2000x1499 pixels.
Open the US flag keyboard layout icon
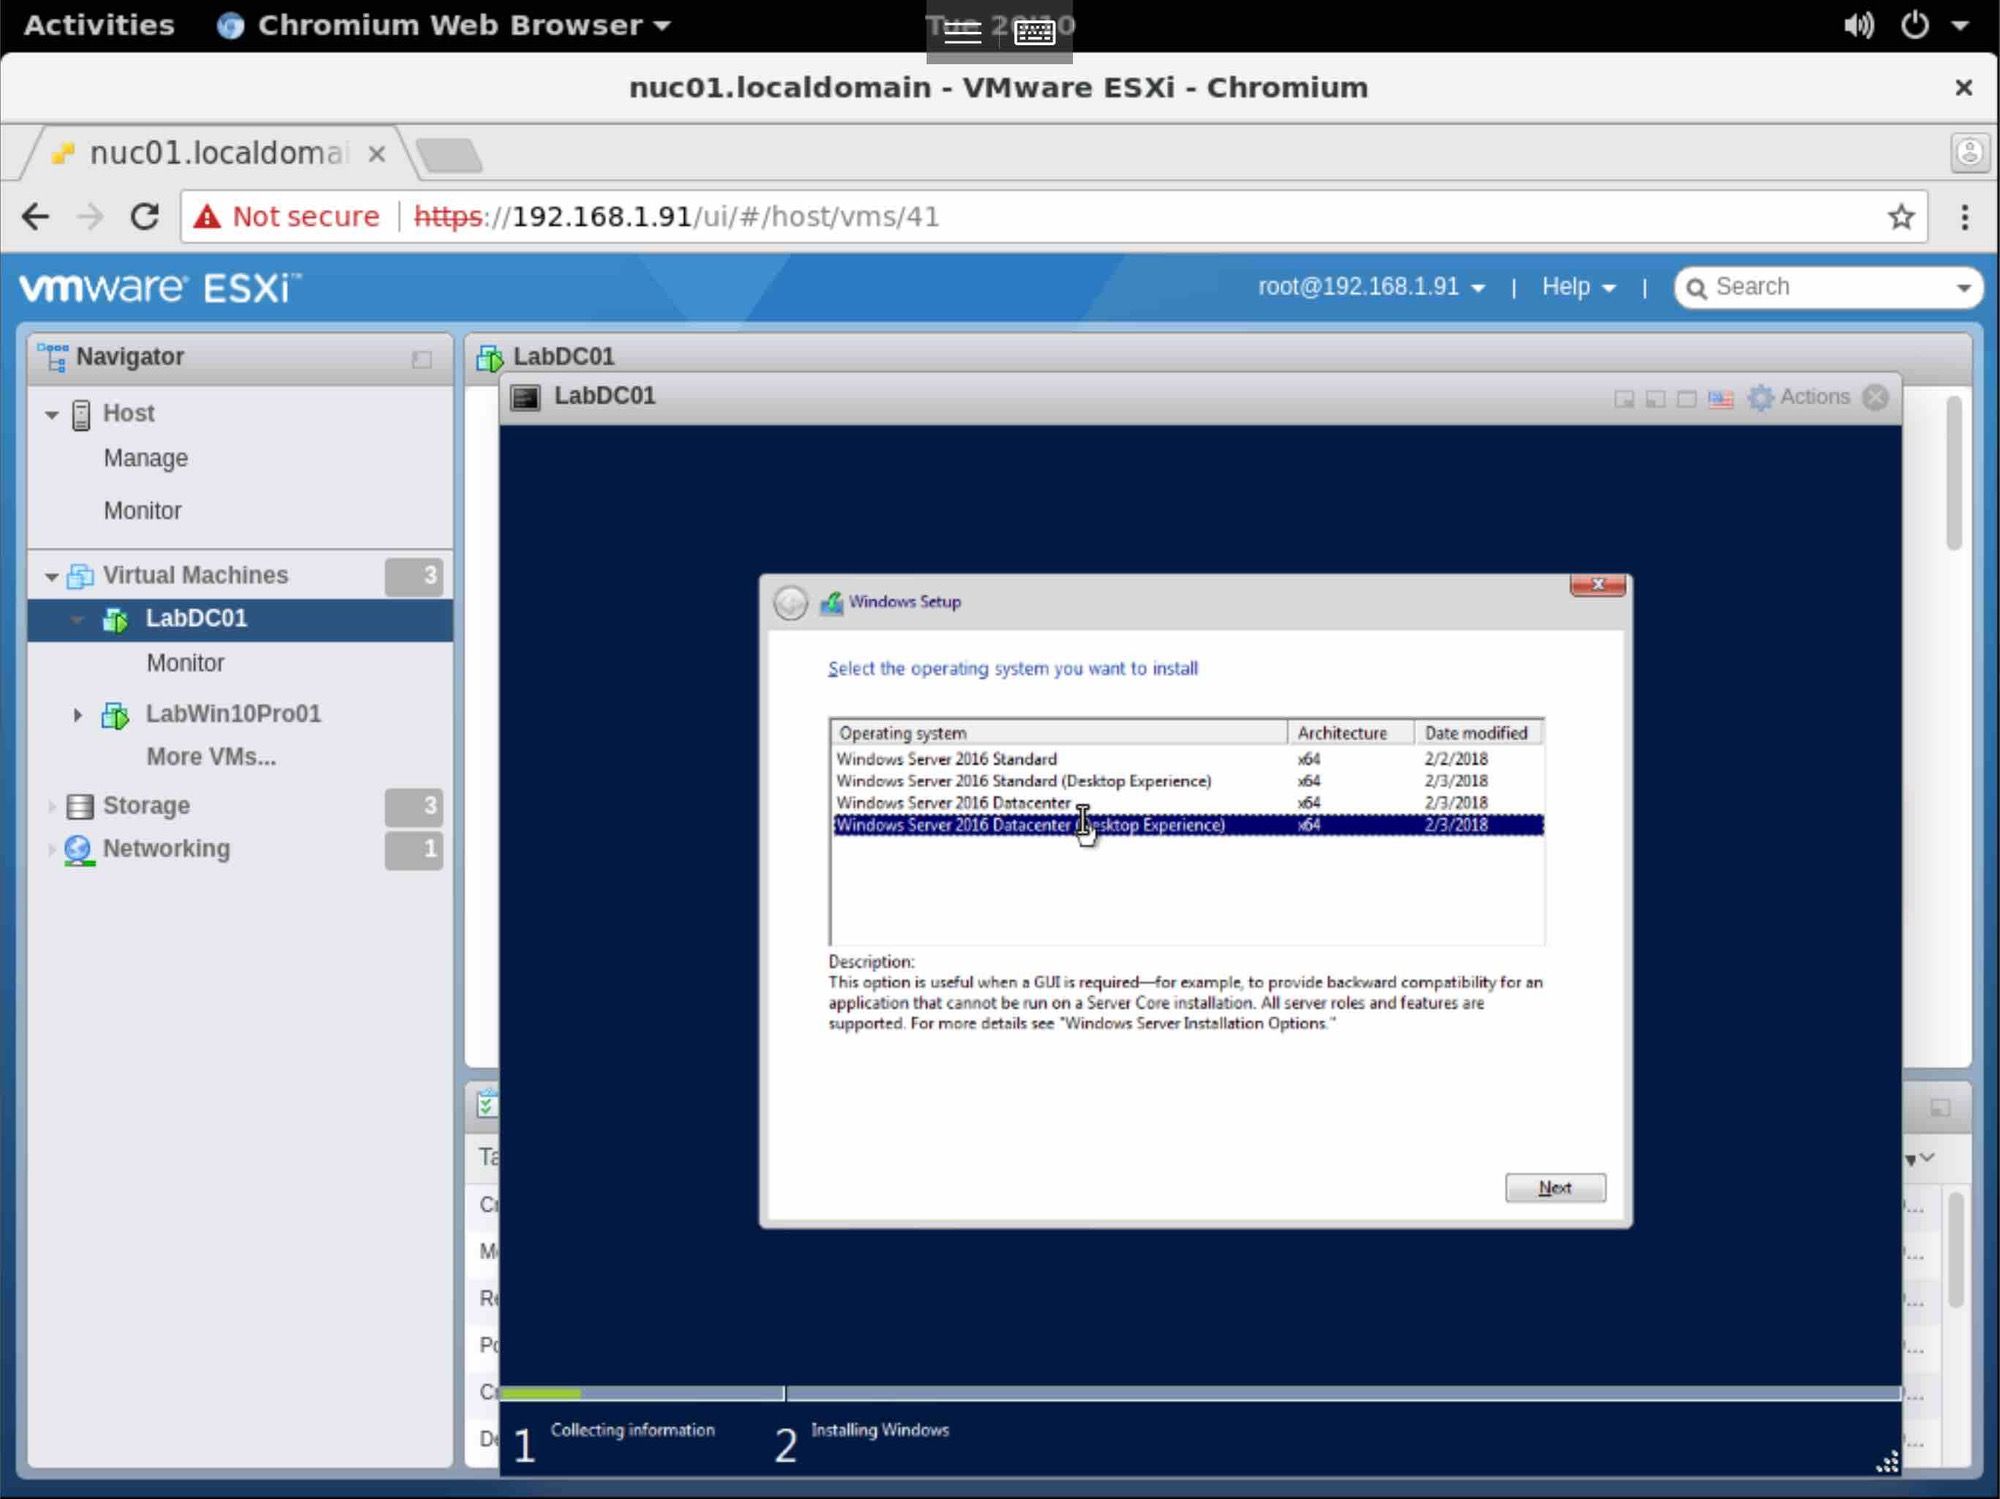point(1721,399)
